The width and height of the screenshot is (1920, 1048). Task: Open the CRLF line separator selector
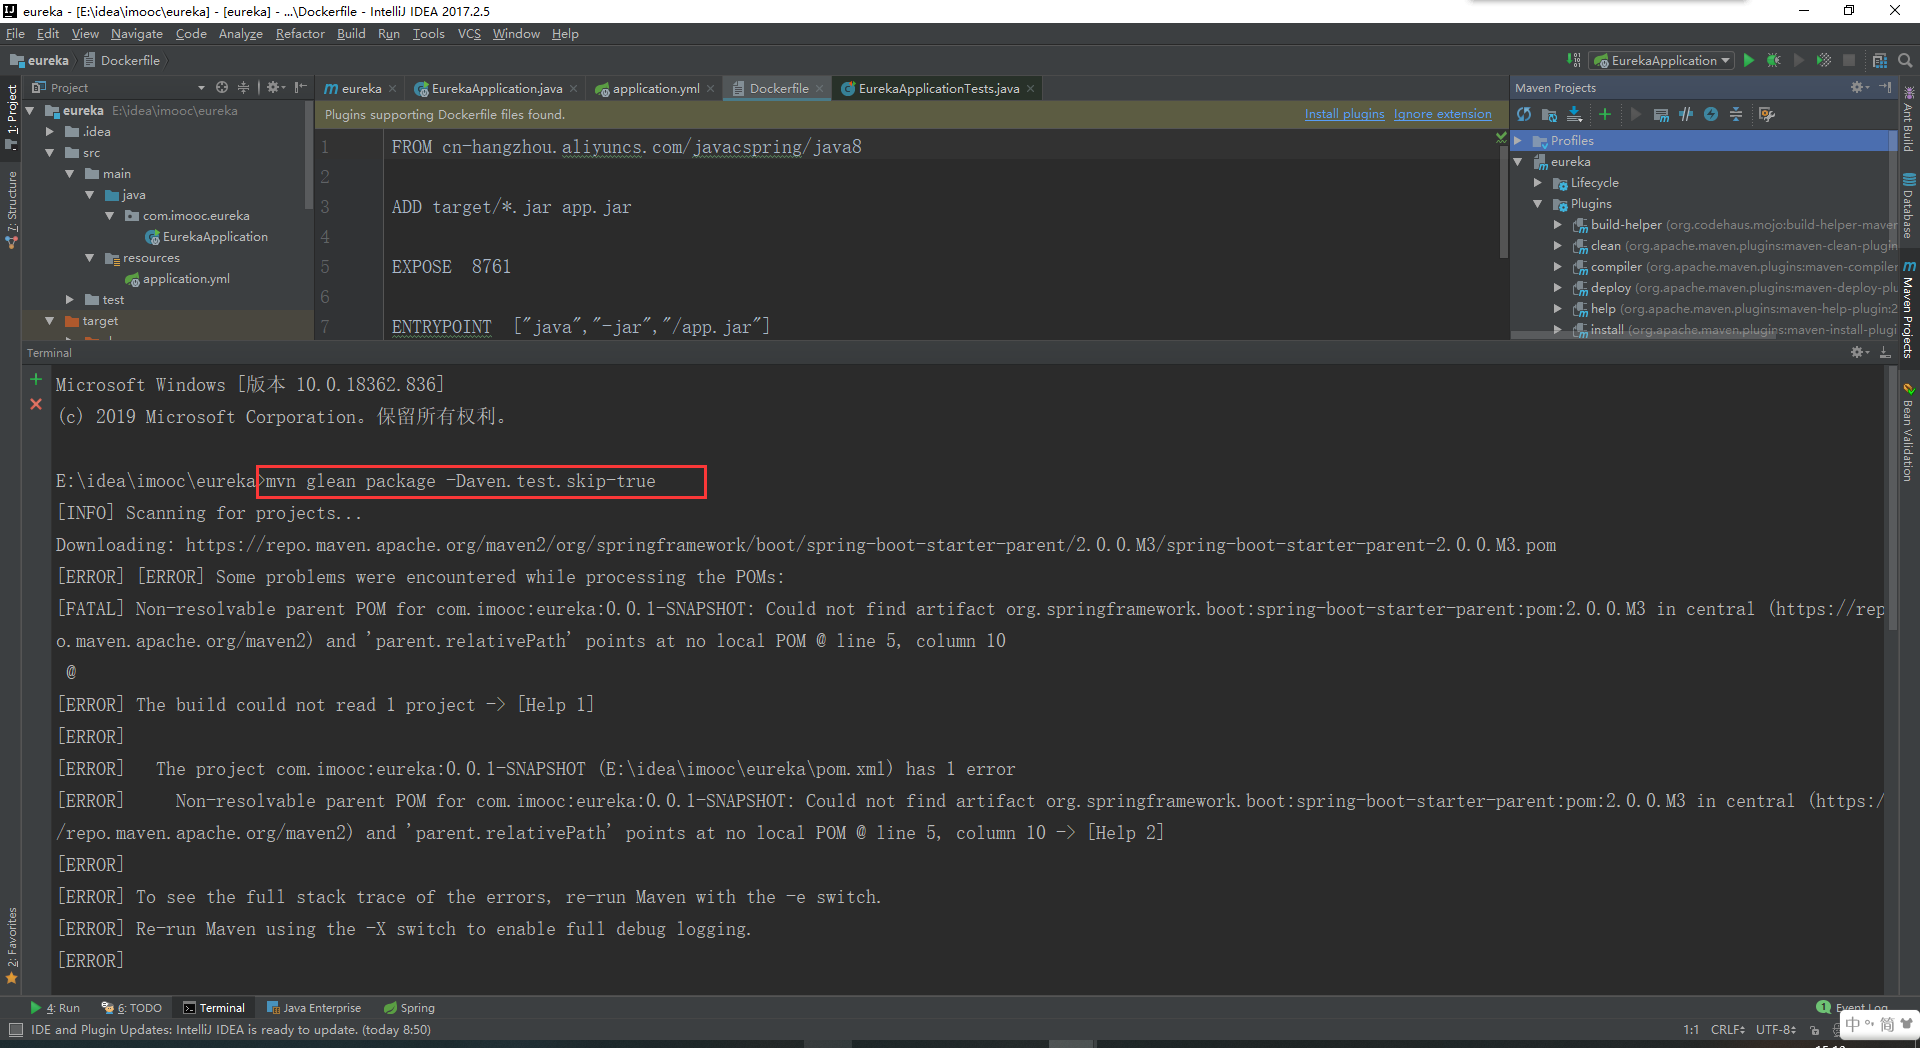click(1728, 1030)
